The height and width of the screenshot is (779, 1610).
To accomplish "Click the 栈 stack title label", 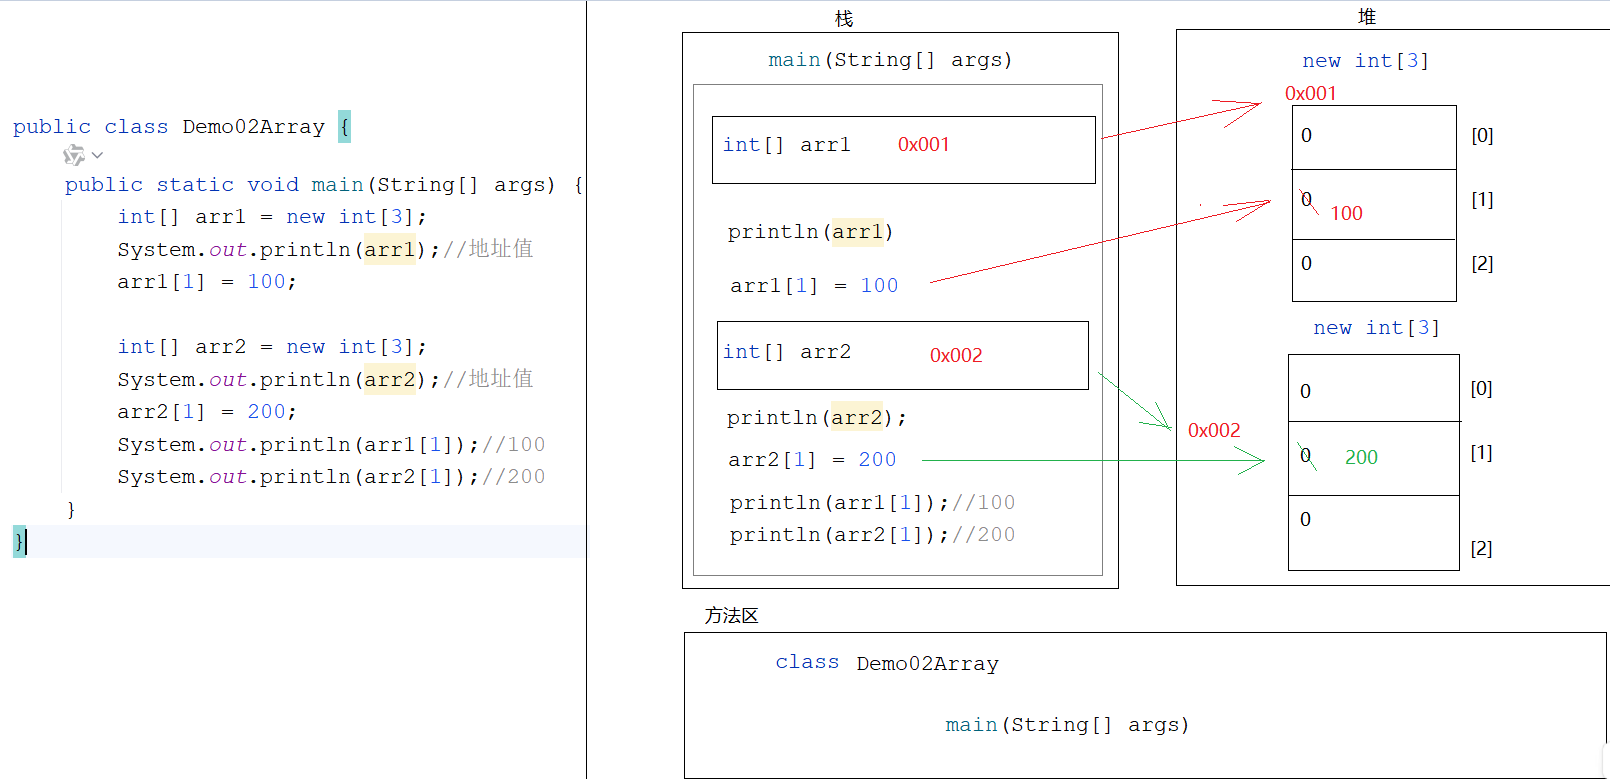I will click(x=843, y=19).
